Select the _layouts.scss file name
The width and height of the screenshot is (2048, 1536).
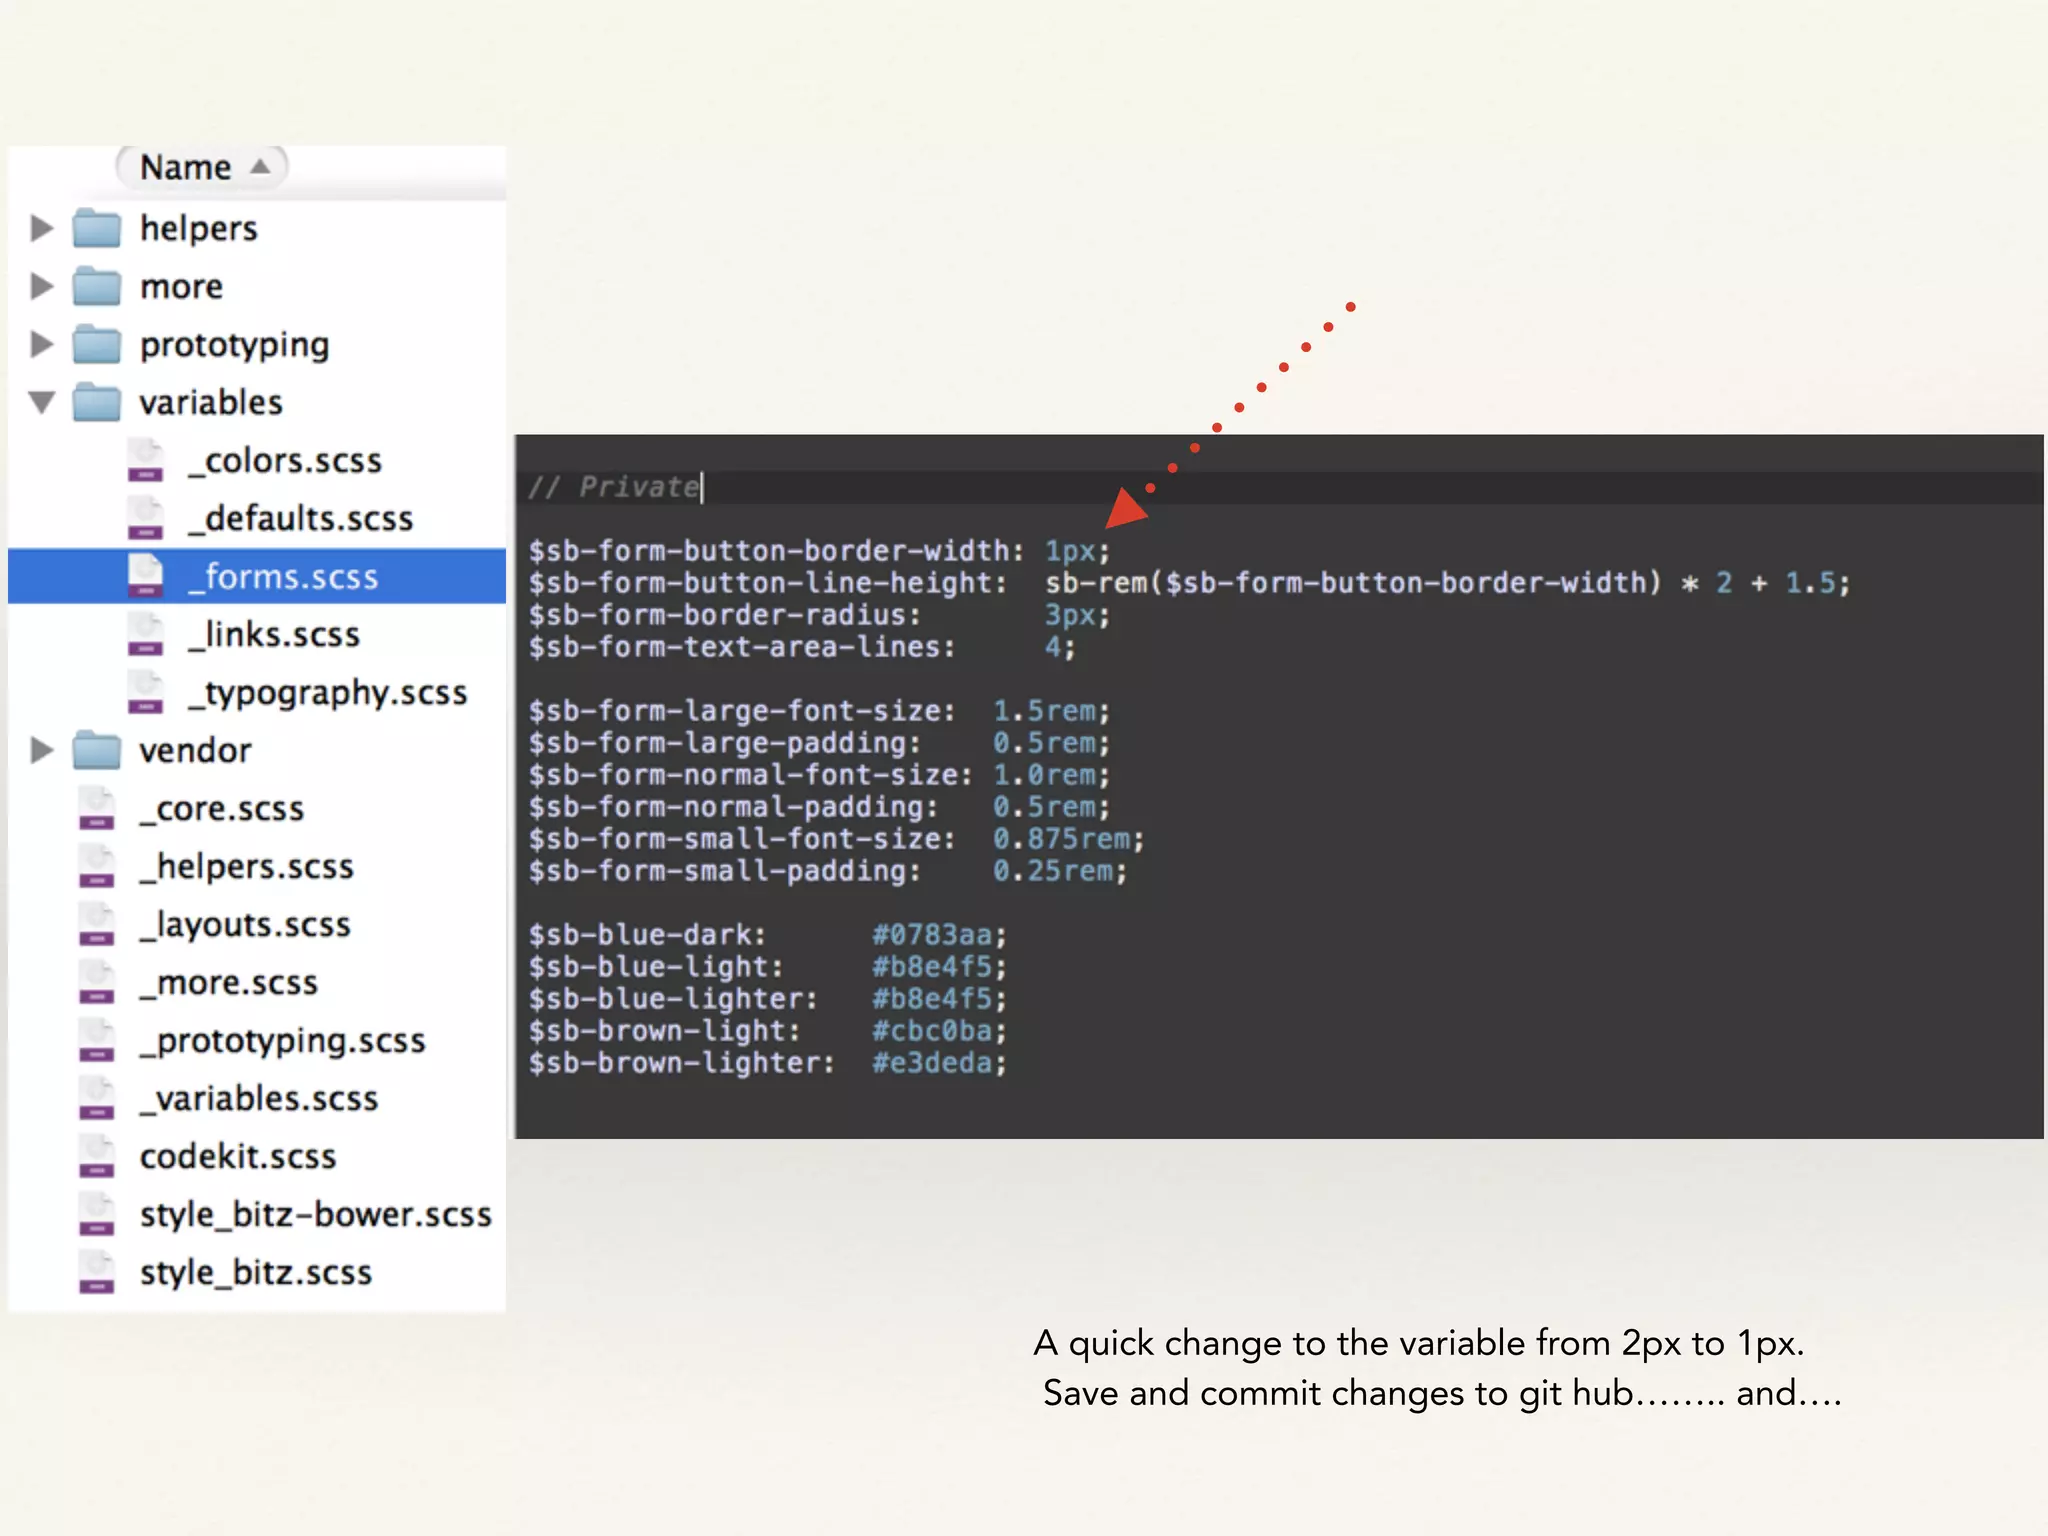point(246,925)
